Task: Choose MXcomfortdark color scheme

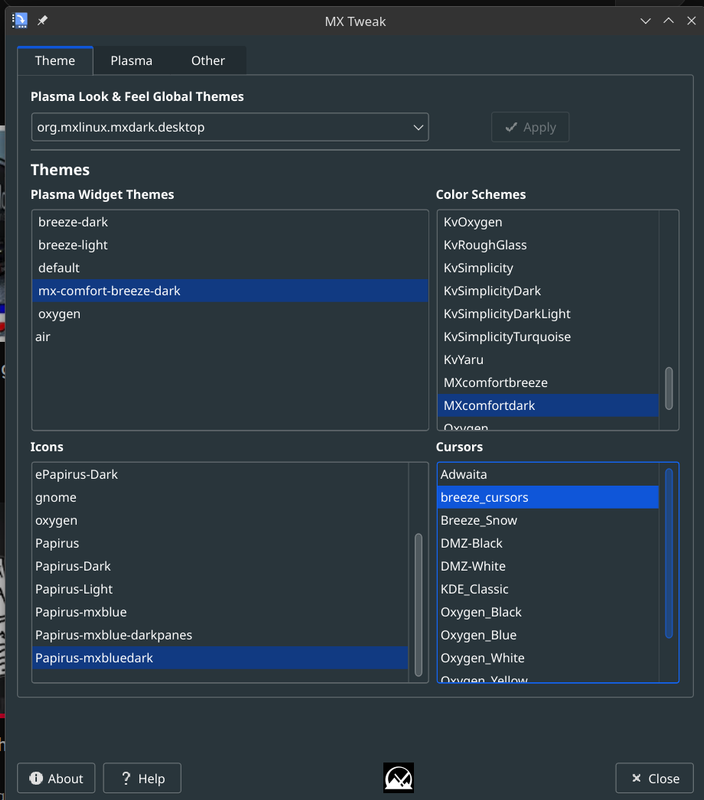Action: tap(548, 406)
